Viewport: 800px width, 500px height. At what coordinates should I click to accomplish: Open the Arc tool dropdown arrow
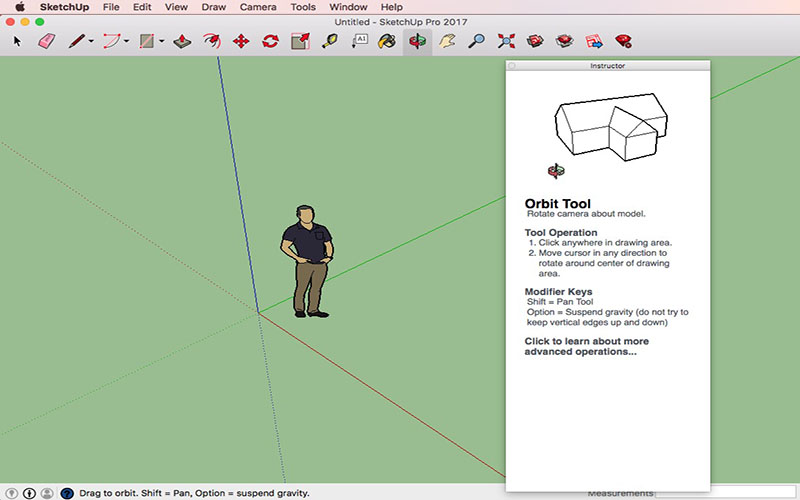point(127,41)
